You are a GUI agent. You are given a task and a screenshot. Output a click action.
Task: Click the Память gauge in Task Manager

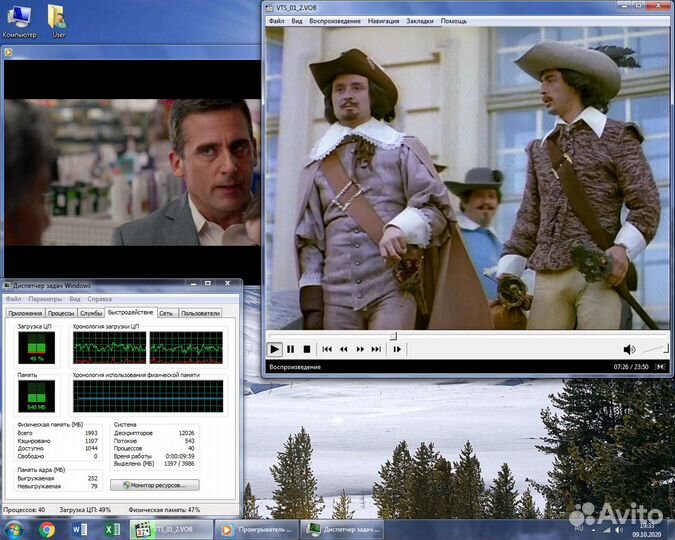[x=37, y=396]
